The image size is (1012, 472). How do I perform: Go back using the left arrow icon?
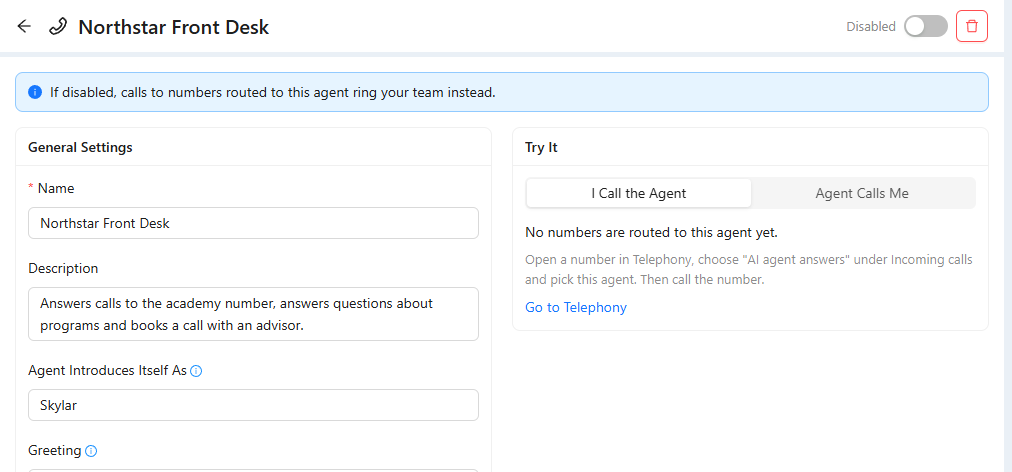[24, 26]
